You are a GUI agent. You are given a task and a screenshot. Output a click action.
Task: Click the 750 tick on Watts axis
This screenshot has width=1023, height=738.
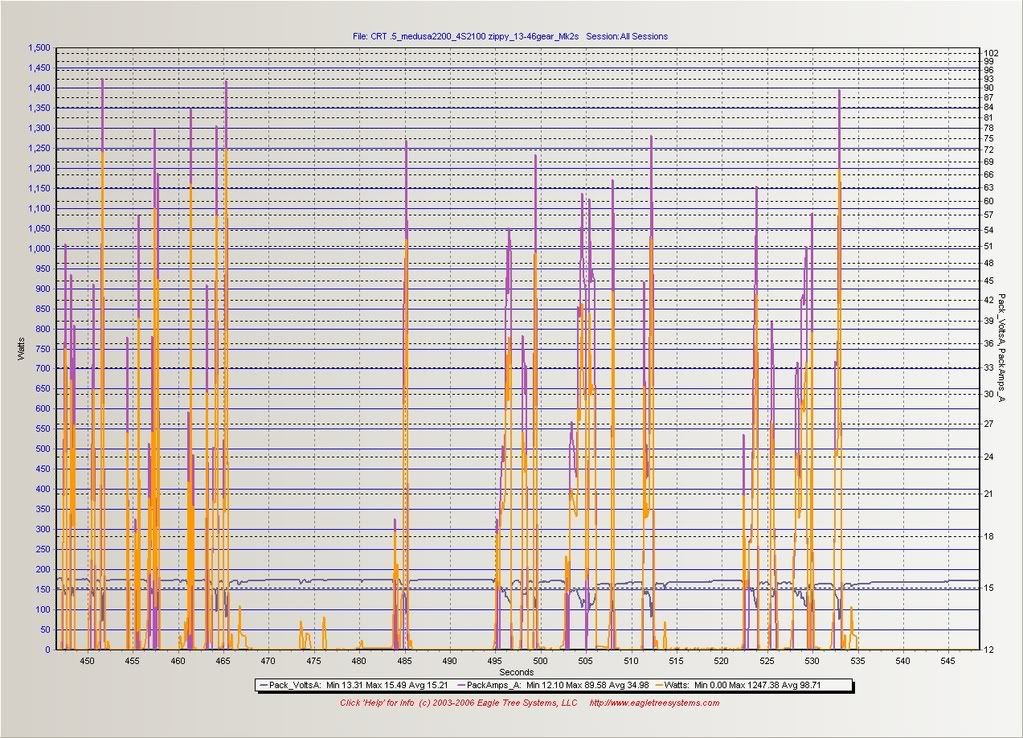click(42, 349)
